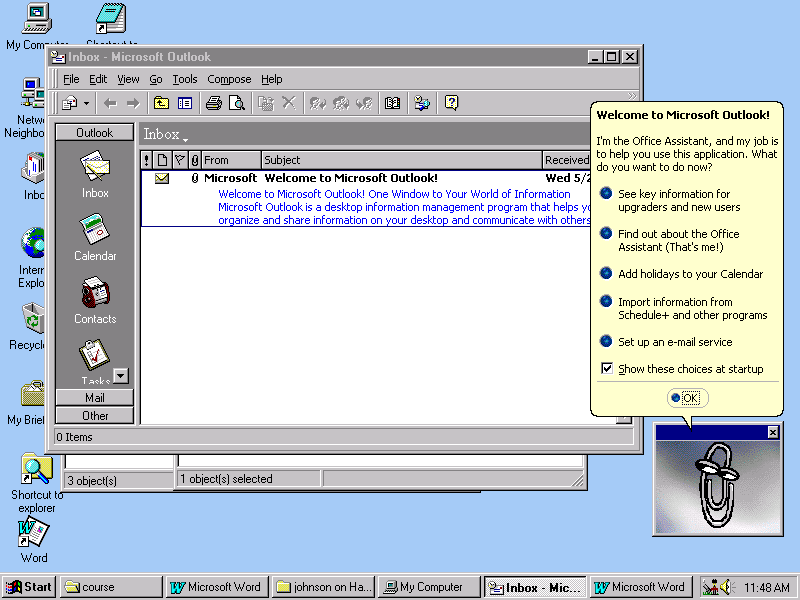Switch to the Other group button
The image size is (800, 600).
pyautogui.click(x=94, y=416)
